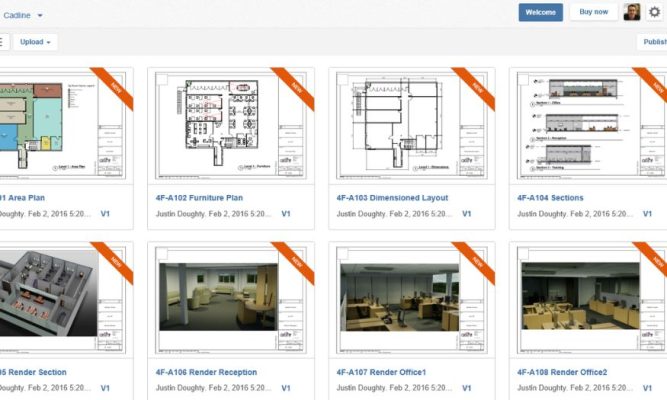Click the Welcome button
Viewport: 667px width, 400px height.
tap(540, 12)
